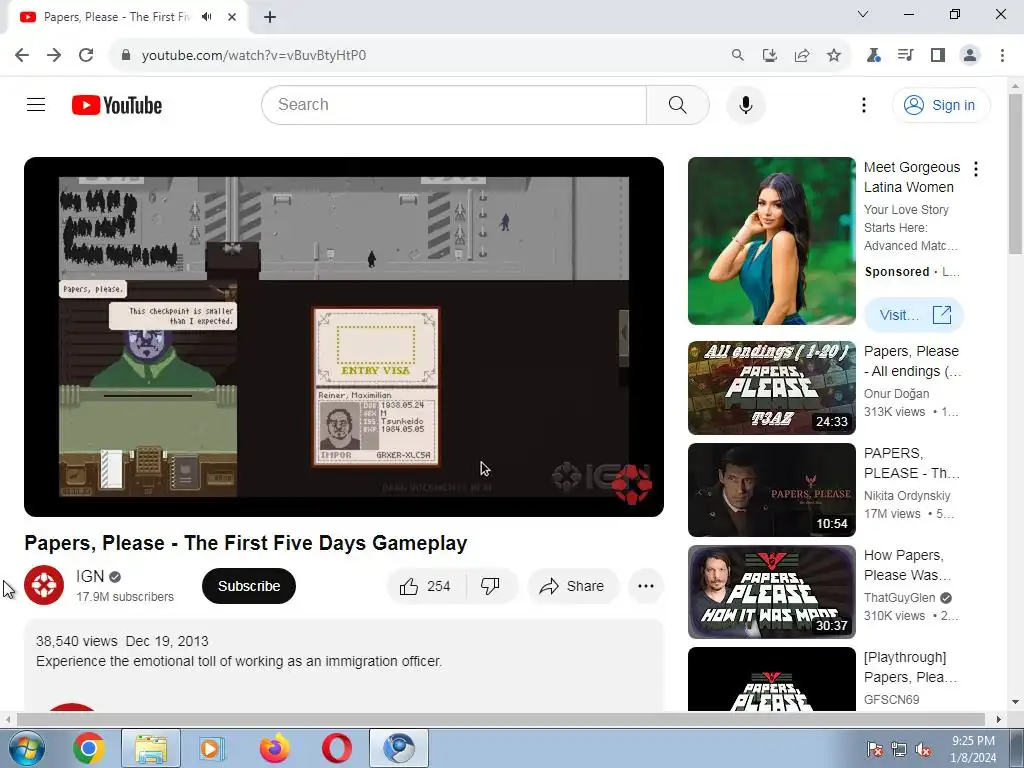Launch Chrome from taskbar
1024x768 pixels.
(x=89, y=748)
